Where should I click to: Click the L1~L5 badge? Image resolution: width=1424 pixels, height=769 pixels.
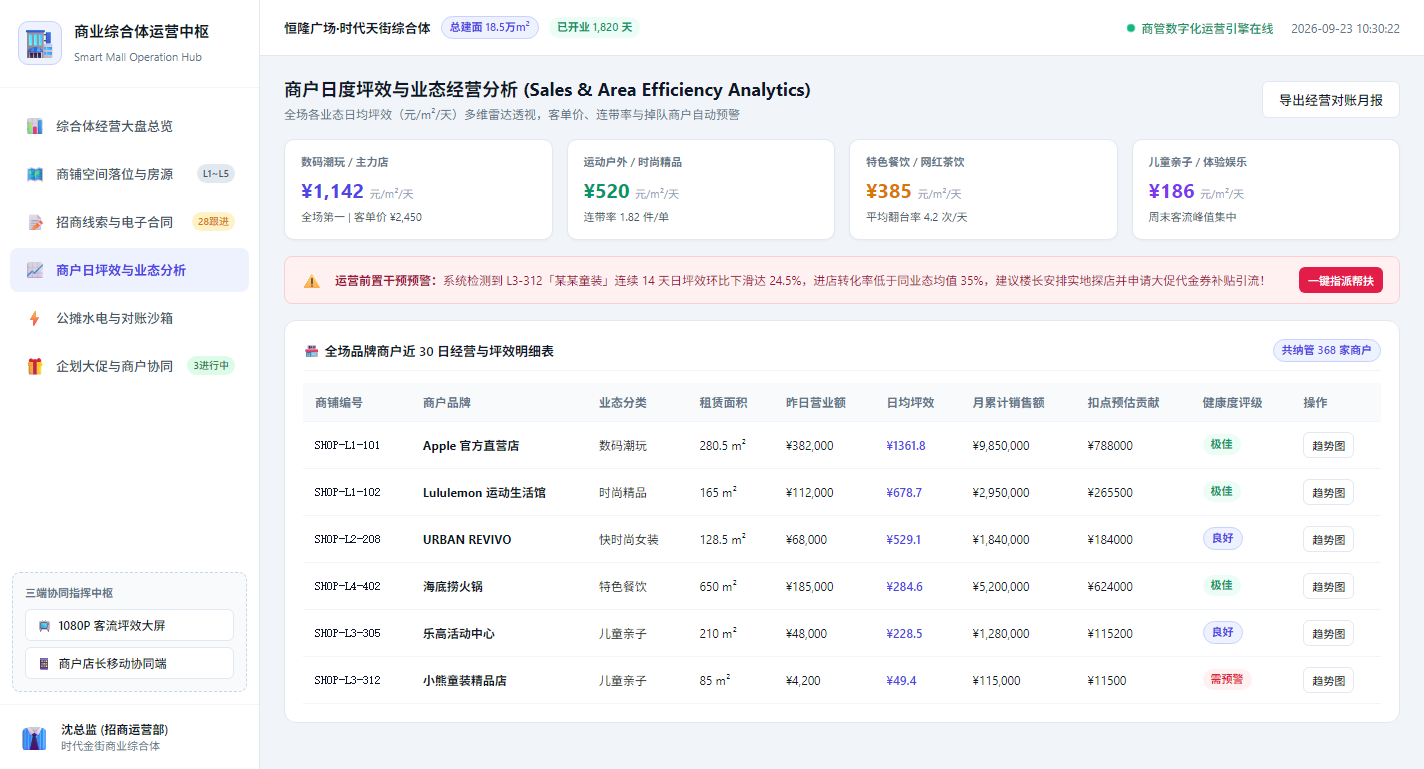216,174
